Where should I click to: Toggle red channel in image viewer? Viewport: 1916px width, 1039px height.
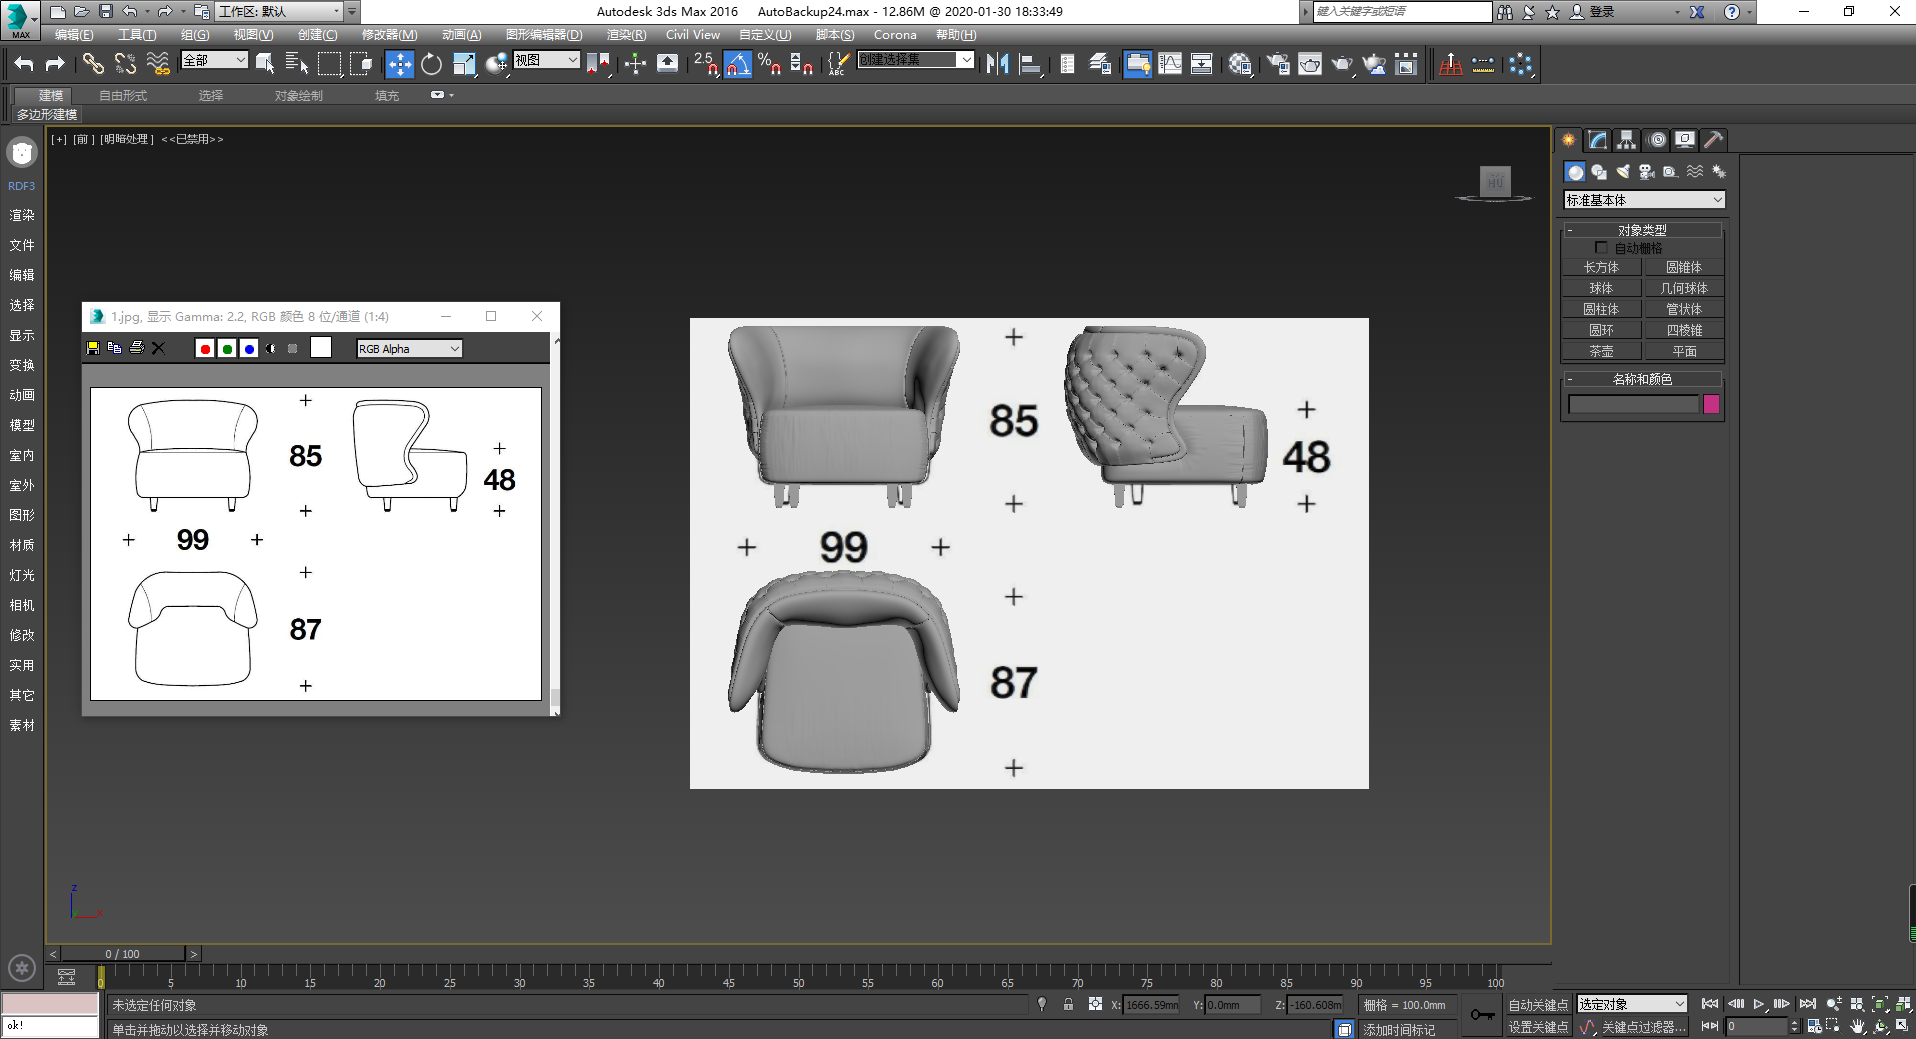[x=205, y=348]
